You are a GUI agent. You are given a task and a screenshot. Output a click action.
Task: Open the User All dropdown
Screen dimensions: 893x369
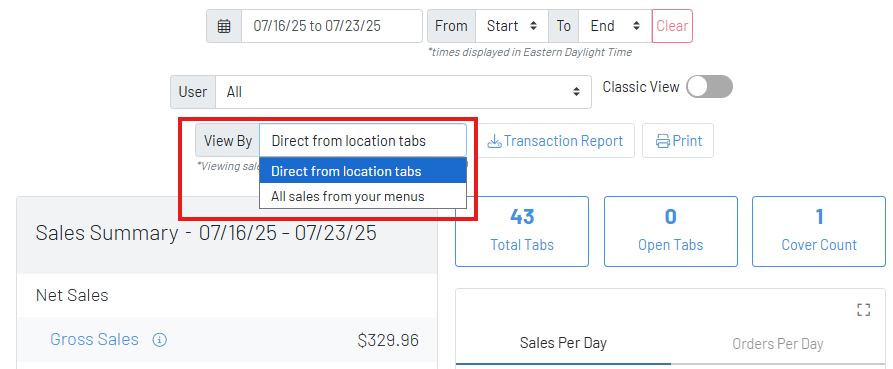[x=403, y=92]
